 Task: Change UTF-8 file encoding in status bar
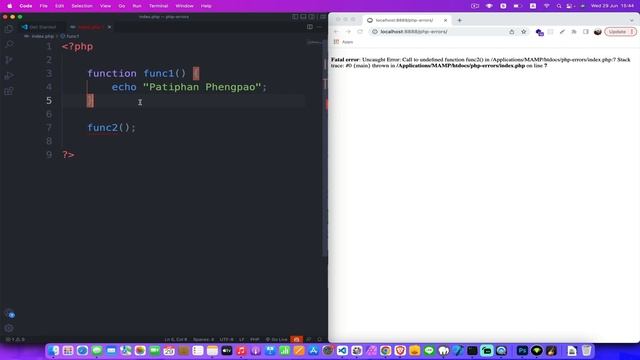[x=227, y=339]
